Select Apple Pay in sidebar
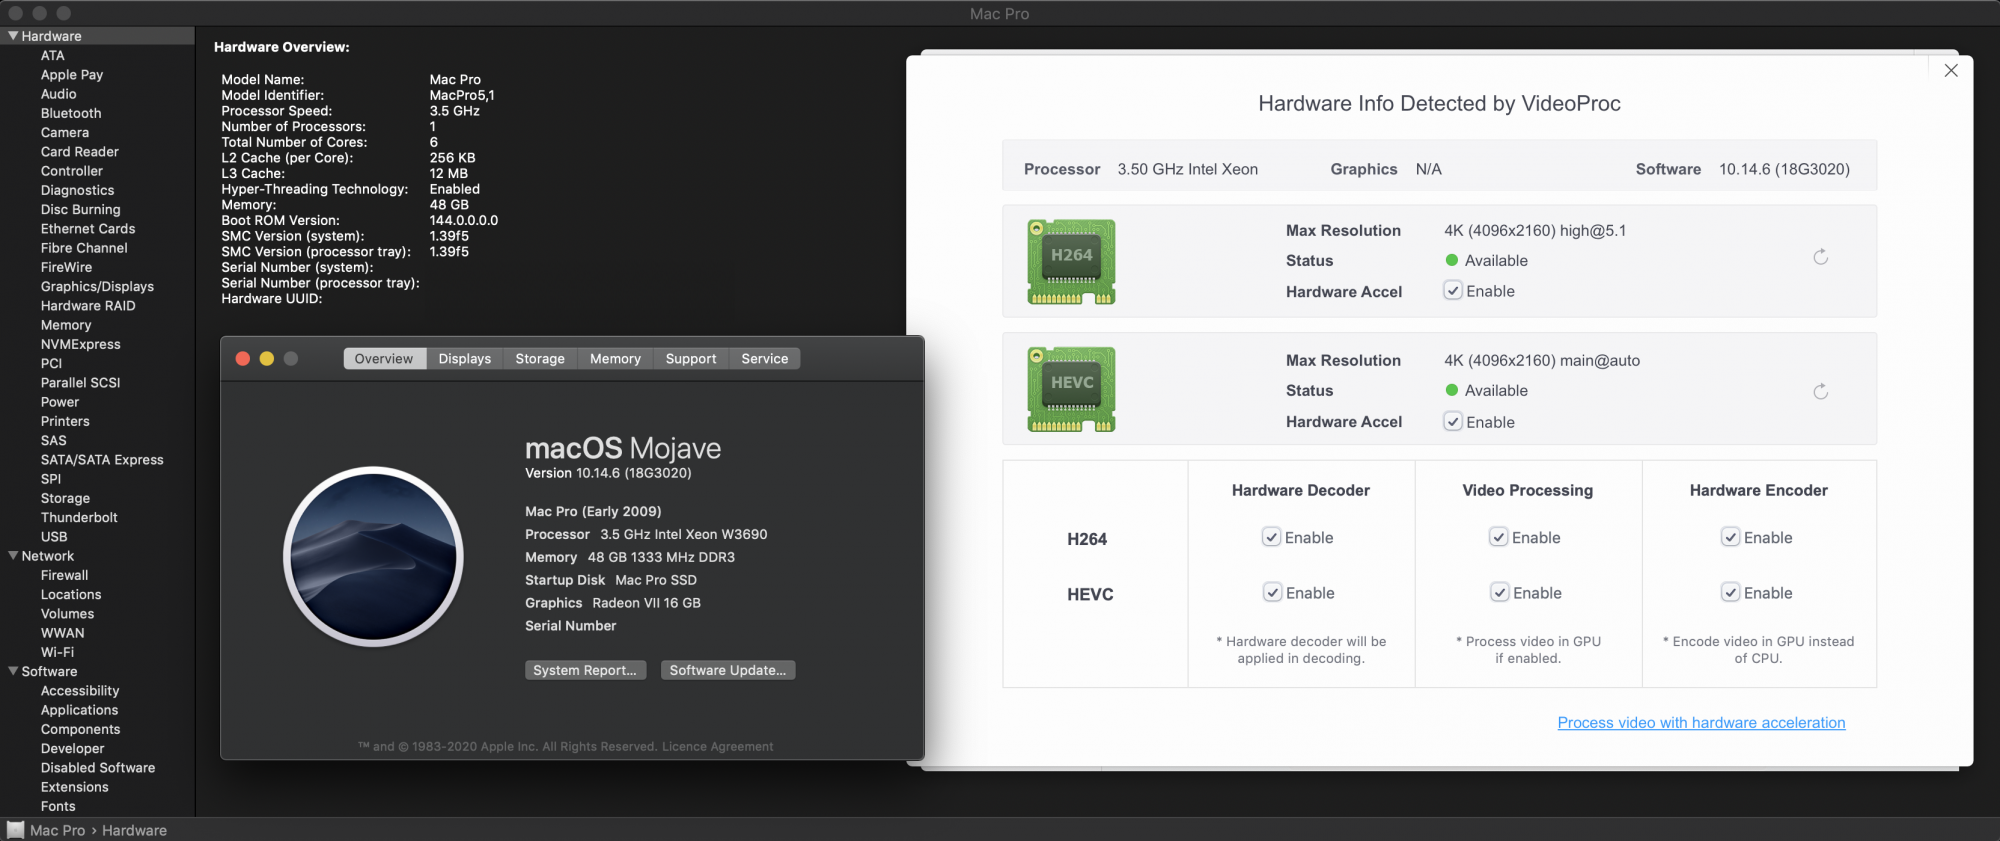Image resolution: width=2000 pixels, height=841 pixels. coord(72,75)
